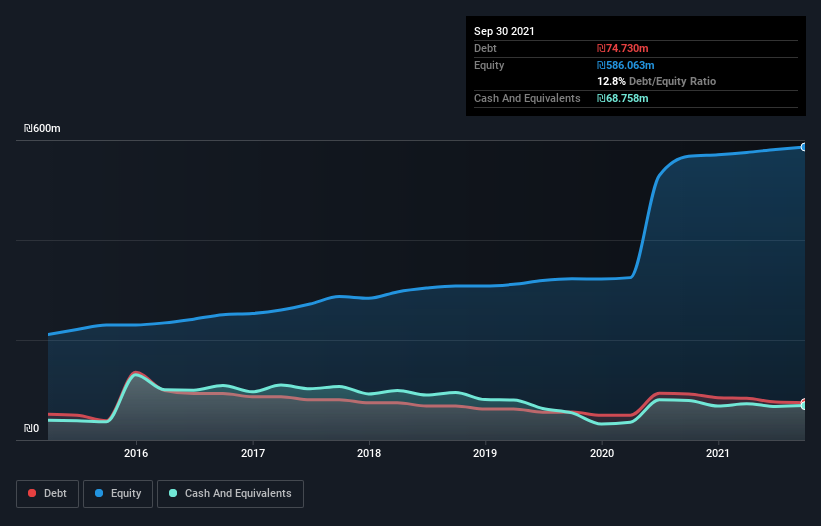Click the 2021 x-axis label
This screenshot has height=526, width=821.
point(718,453)
